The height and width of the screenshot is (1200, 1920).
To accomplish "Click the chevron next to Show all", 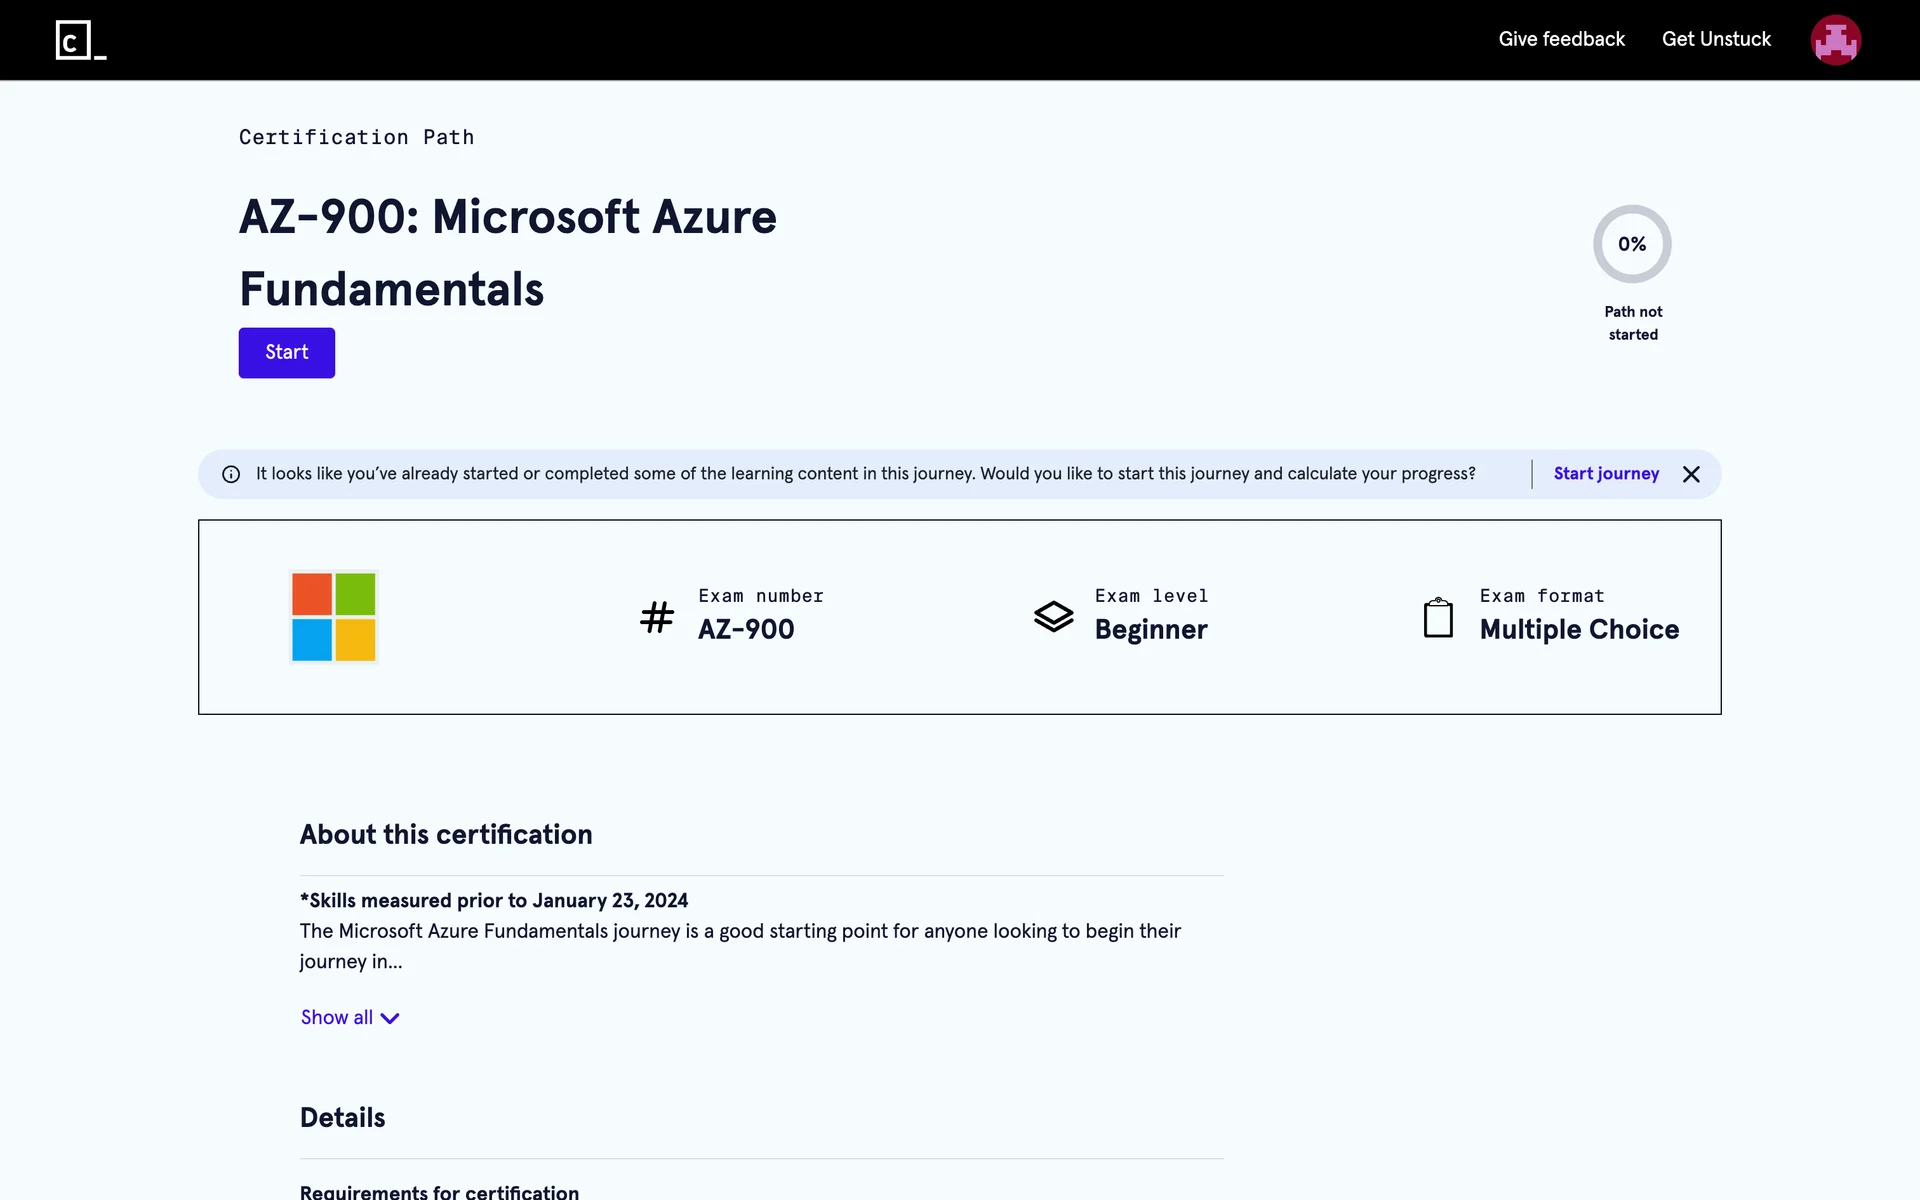I will point(390,1018).
